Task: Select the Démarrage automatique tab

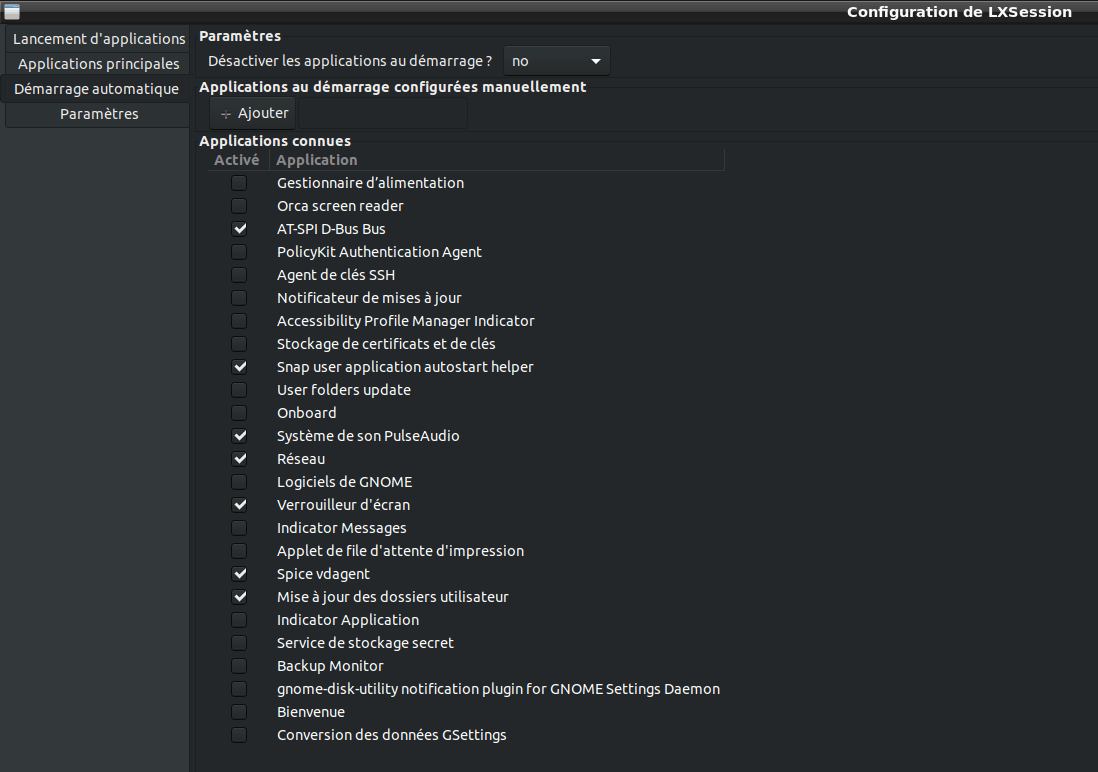Action: click(x=96, y=89)
